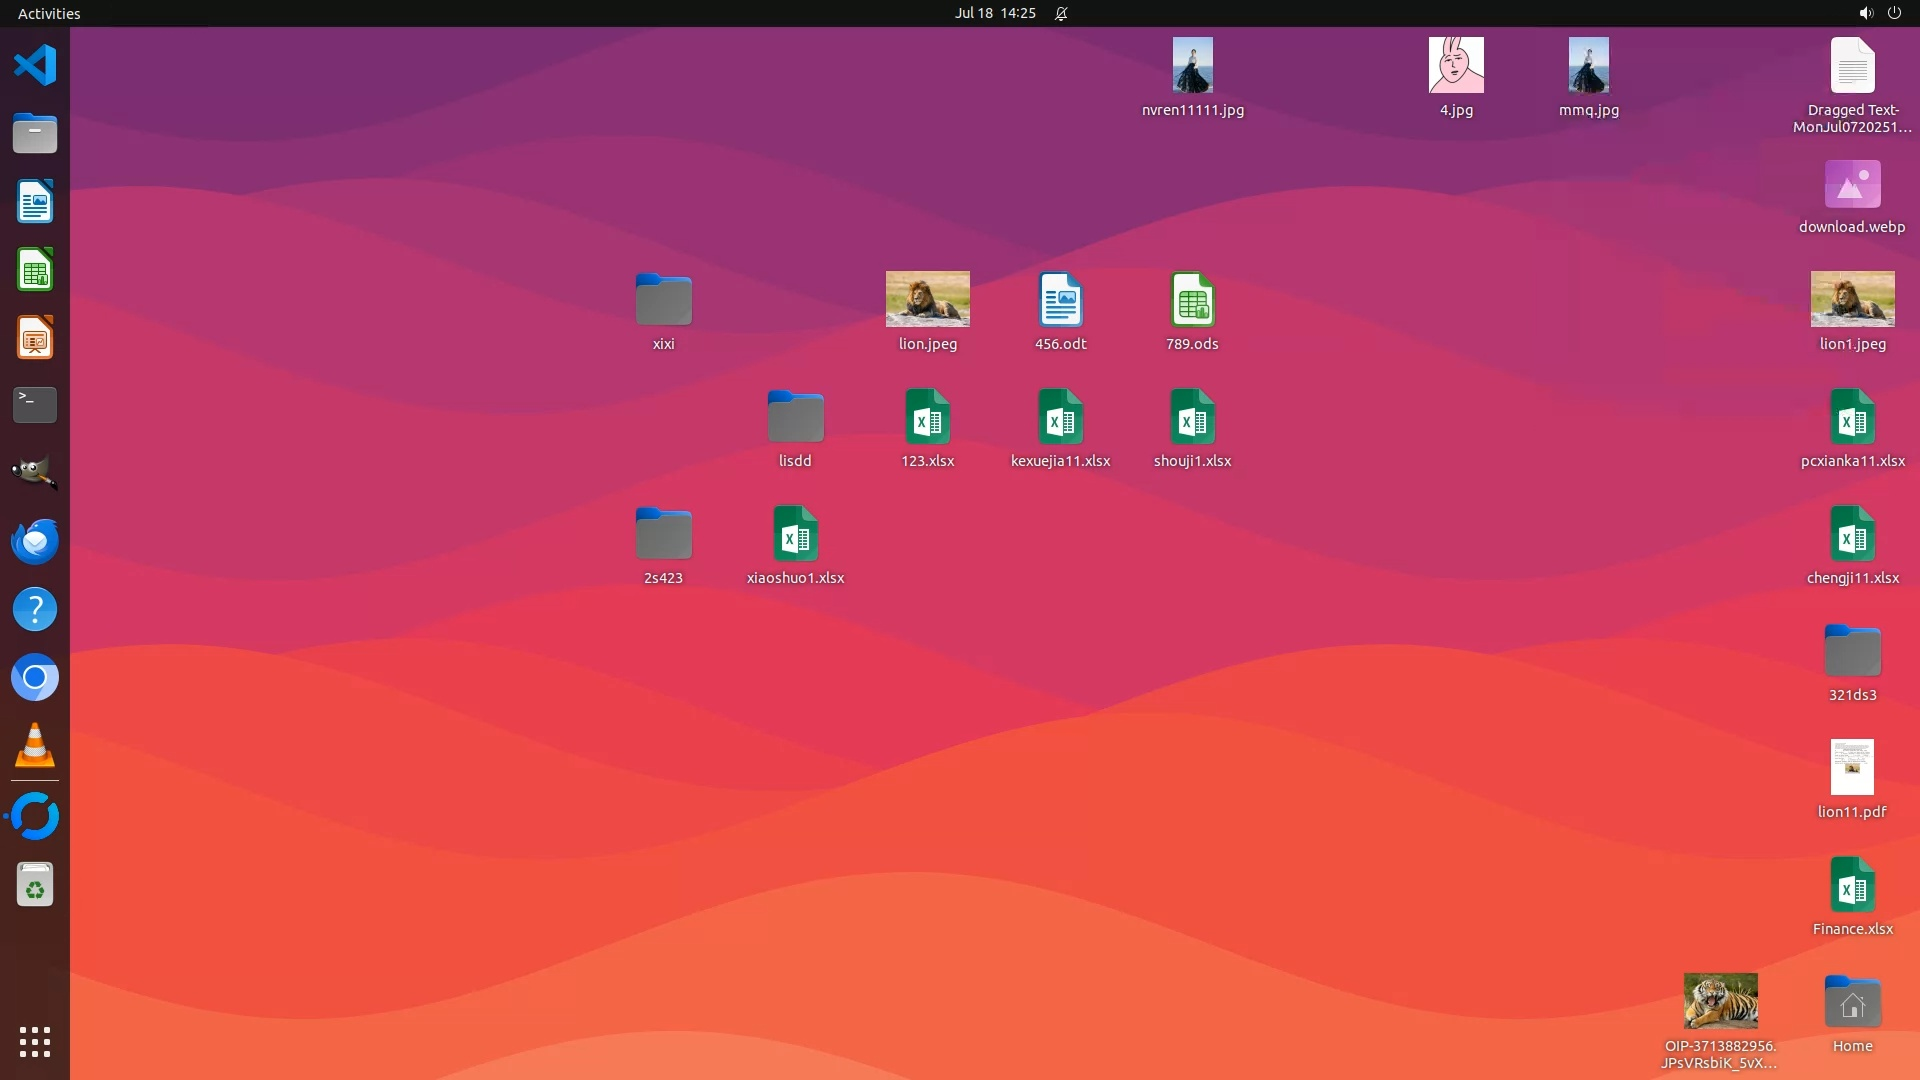1920x1080 pixels.
Task: Open Visual Studio Code from dock
Action: pyautogui.click(x=35, y=66)
